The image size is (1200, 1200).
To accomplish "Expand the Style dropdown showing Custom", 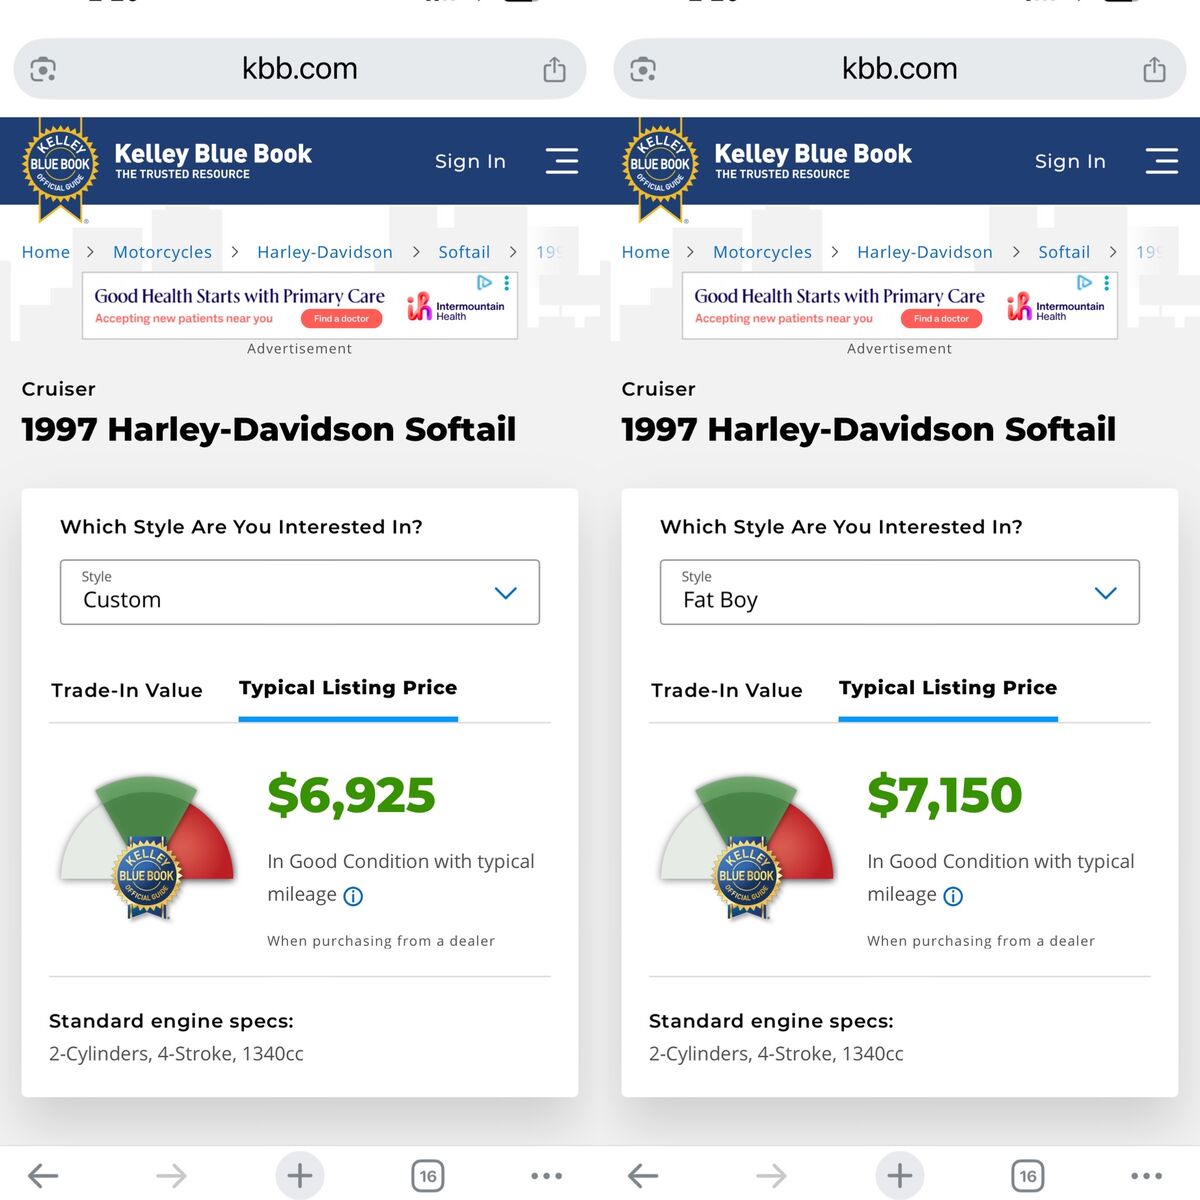I will coord(300,592).
